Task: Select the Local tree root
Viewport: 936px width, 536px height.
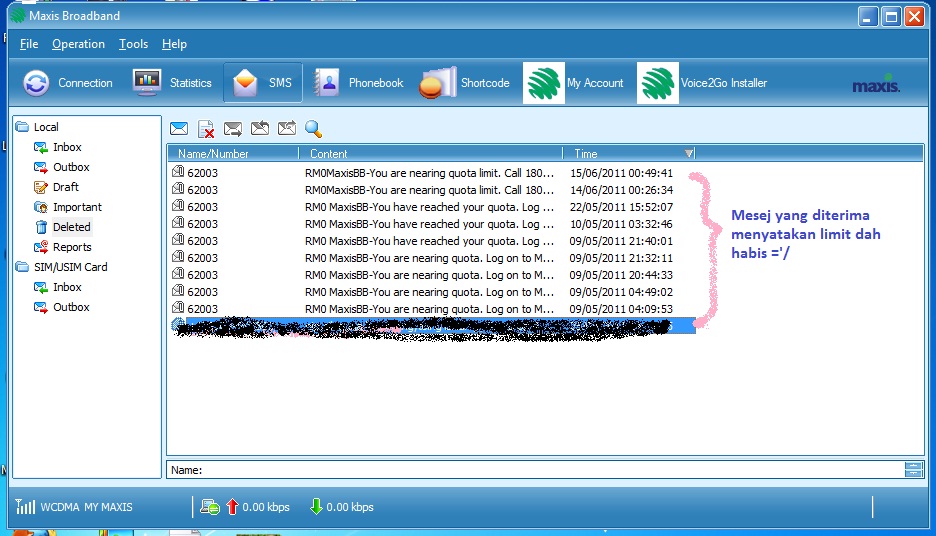Action: pos(46,127)
